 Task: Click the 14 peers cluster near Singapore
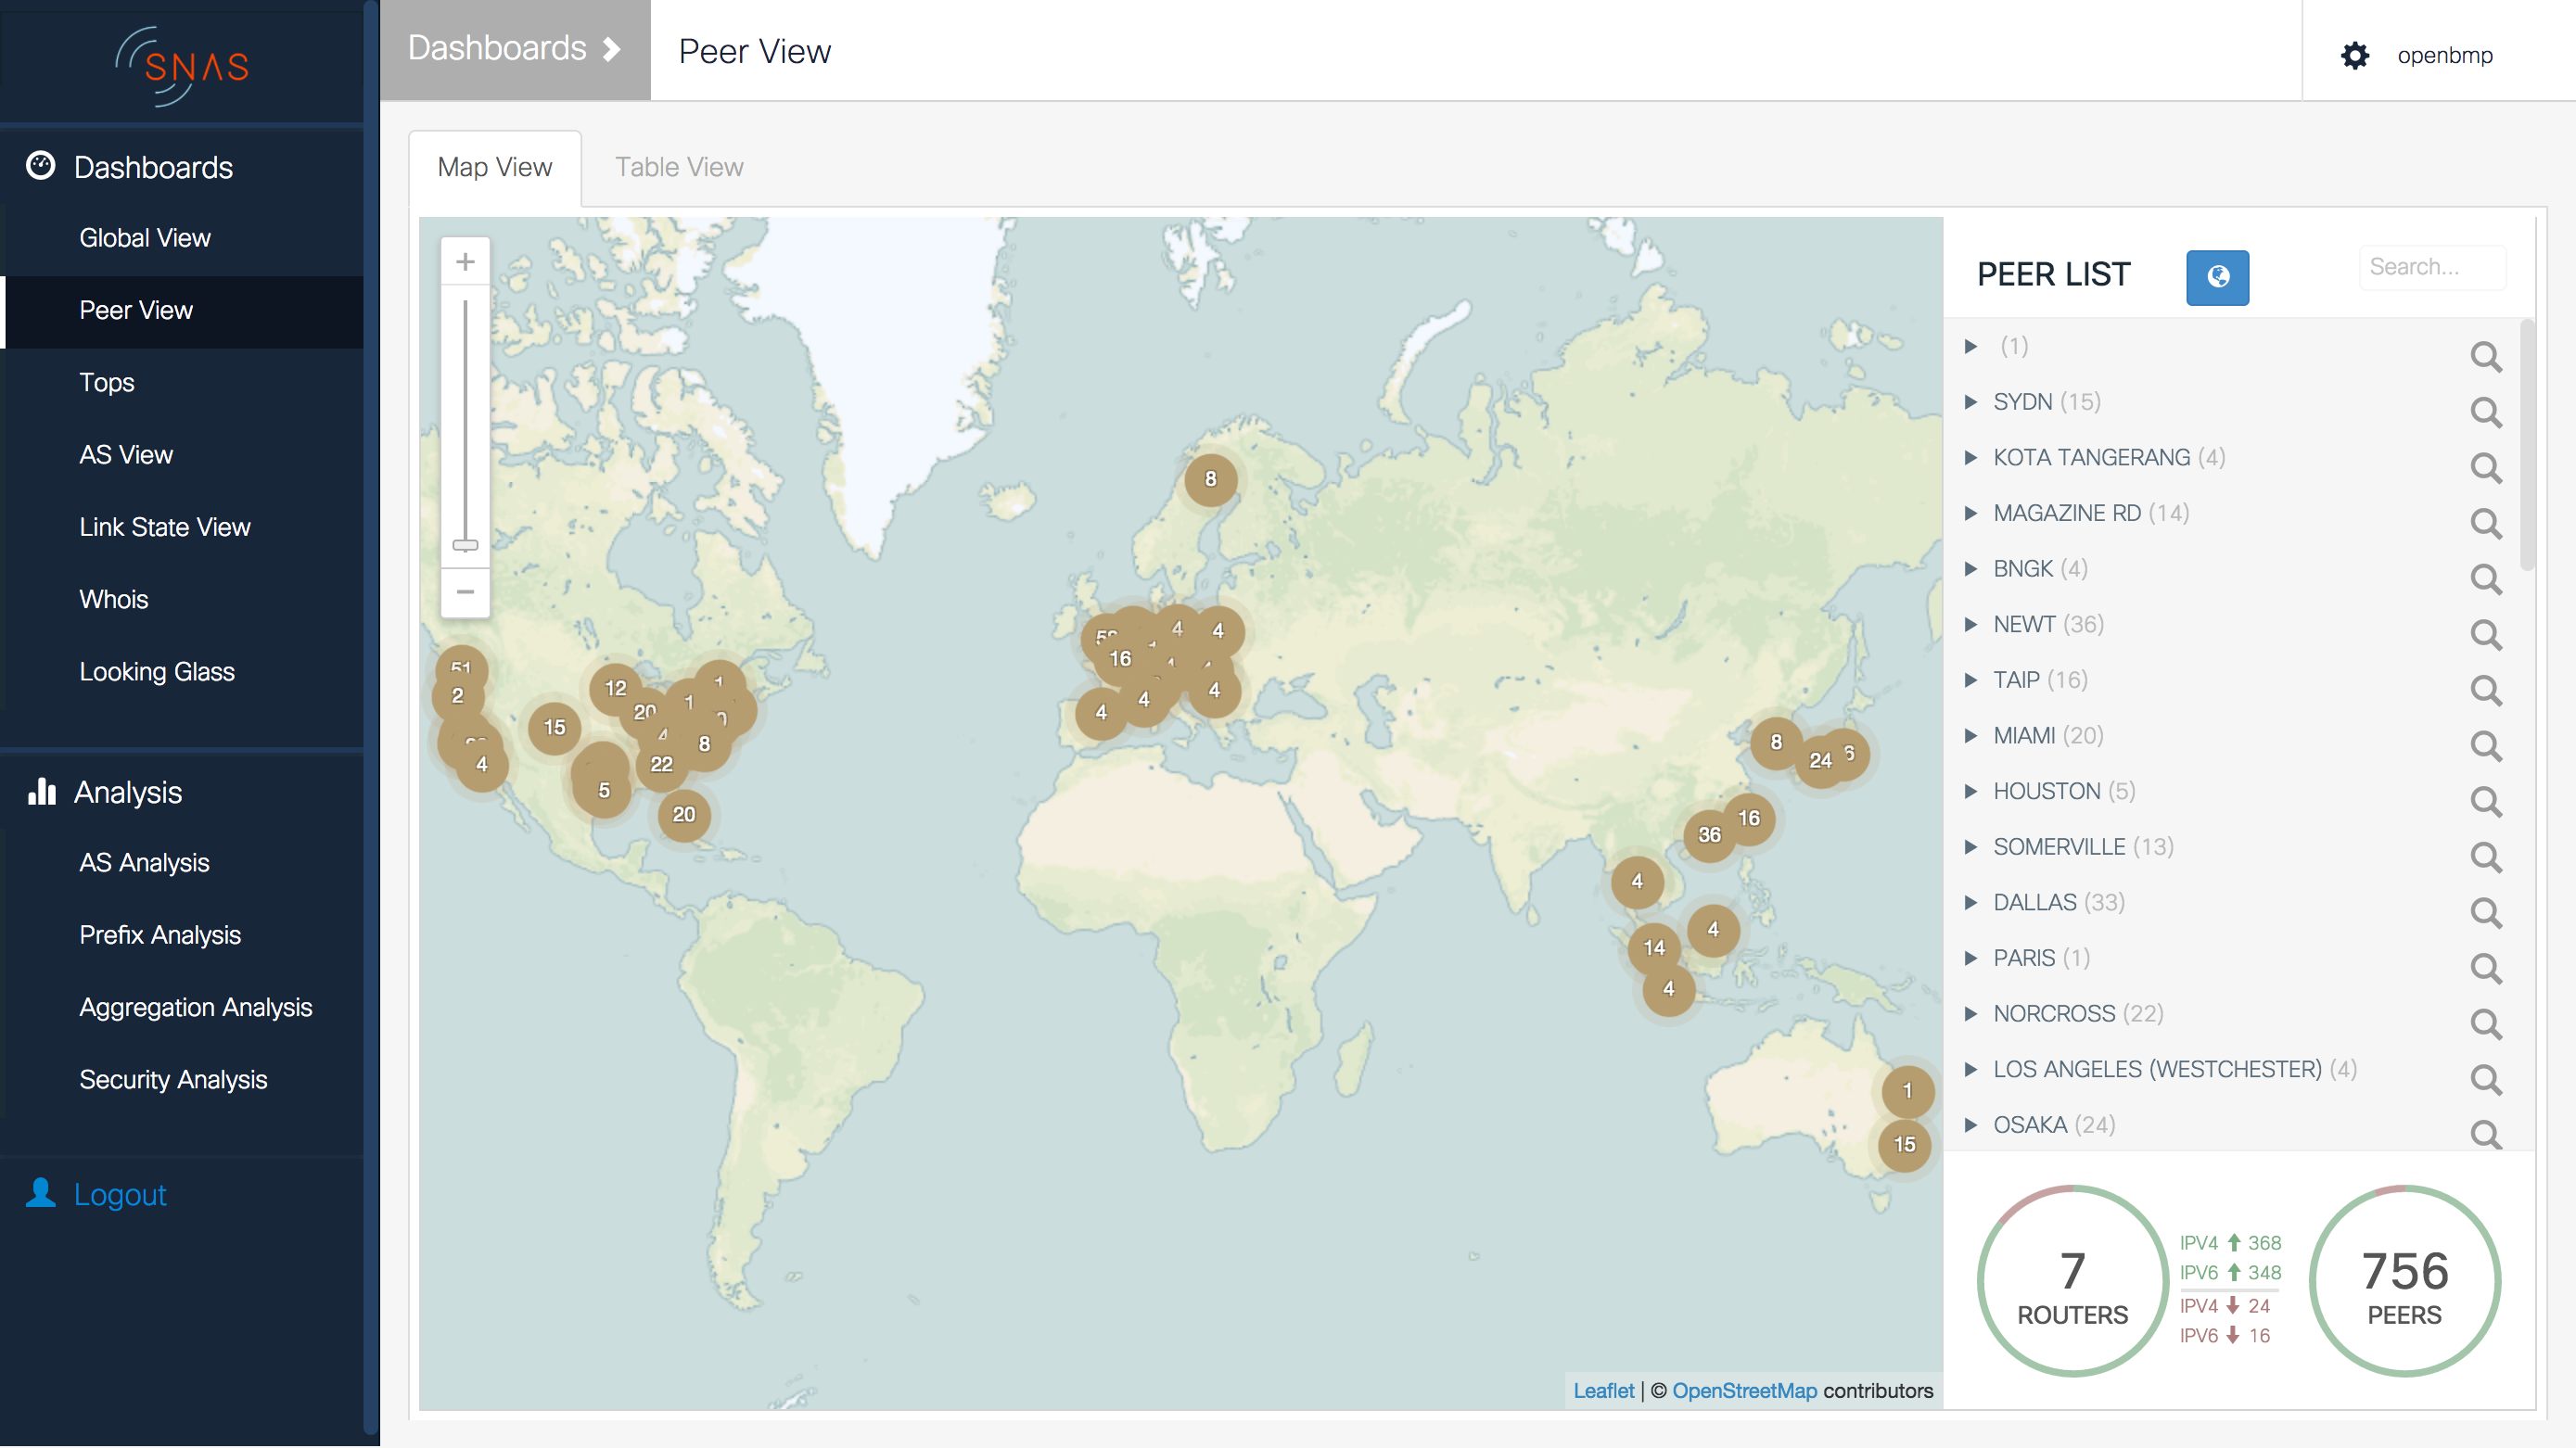[1654, 948]
